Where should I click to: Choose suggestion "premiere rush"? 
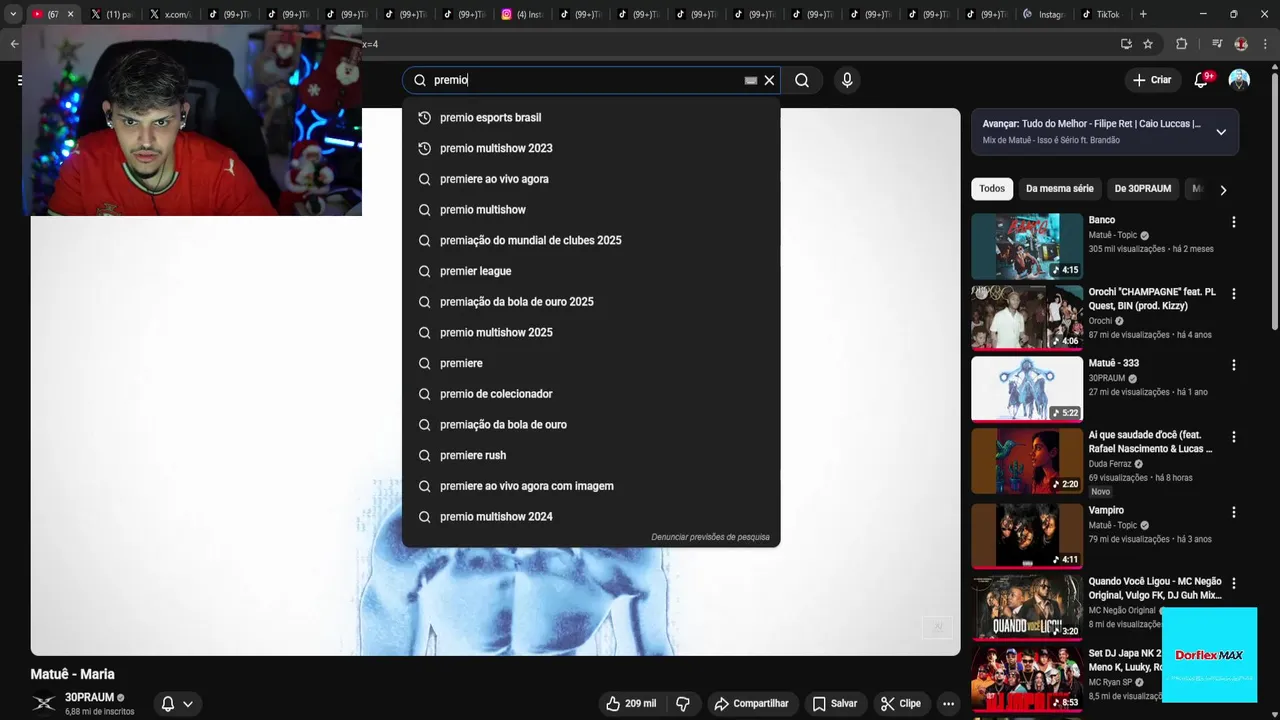click(x=591, y=455)
